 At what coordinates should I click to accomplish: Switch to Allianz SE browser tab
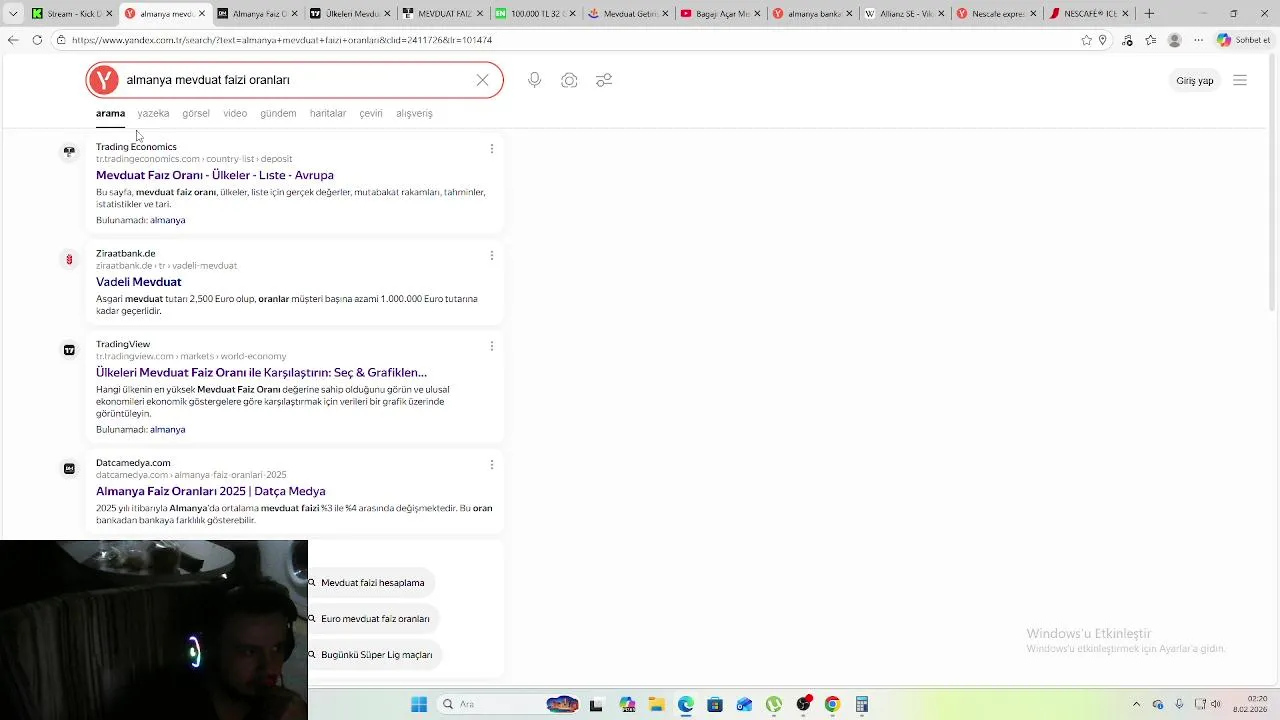[x=904, y=14]
